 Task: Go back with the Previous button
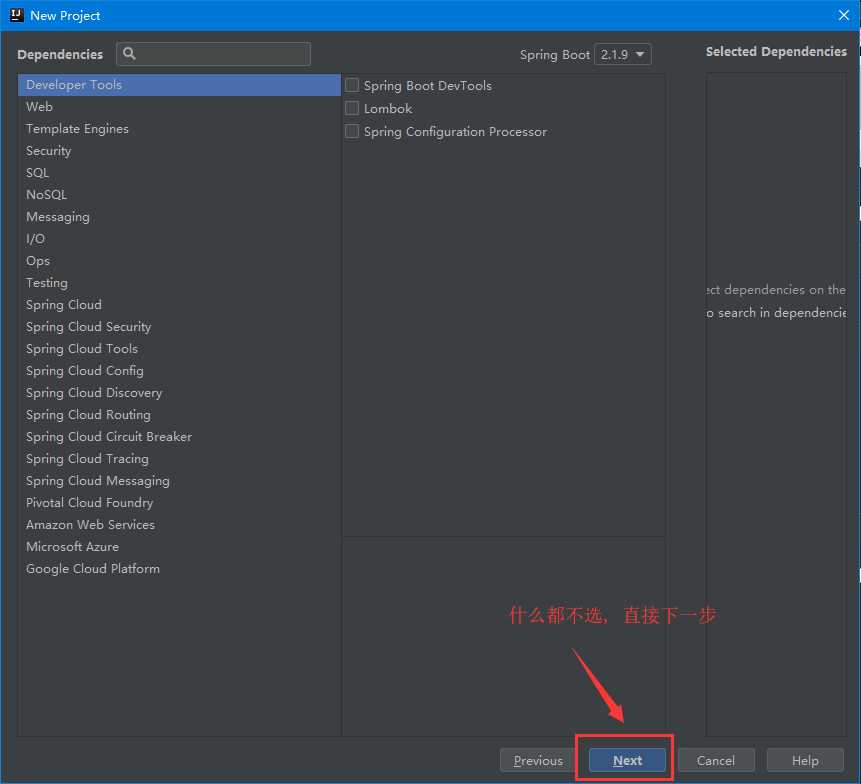(x=538, y=760)
